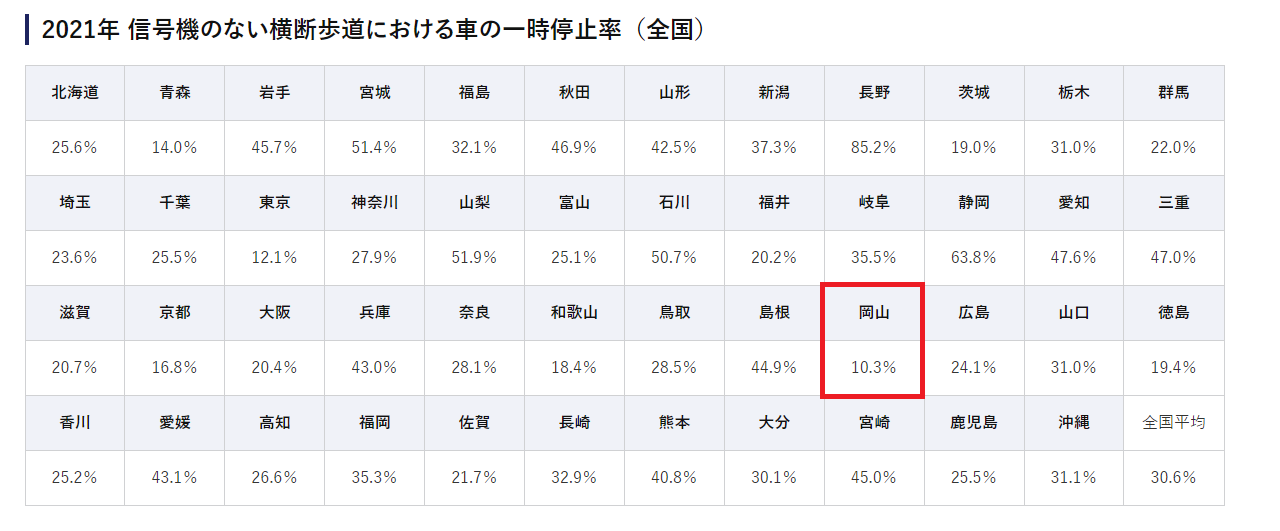Select the 全国平均 header cell
The height and width of the screenshot is (531, 1280).
point(1174,423)
